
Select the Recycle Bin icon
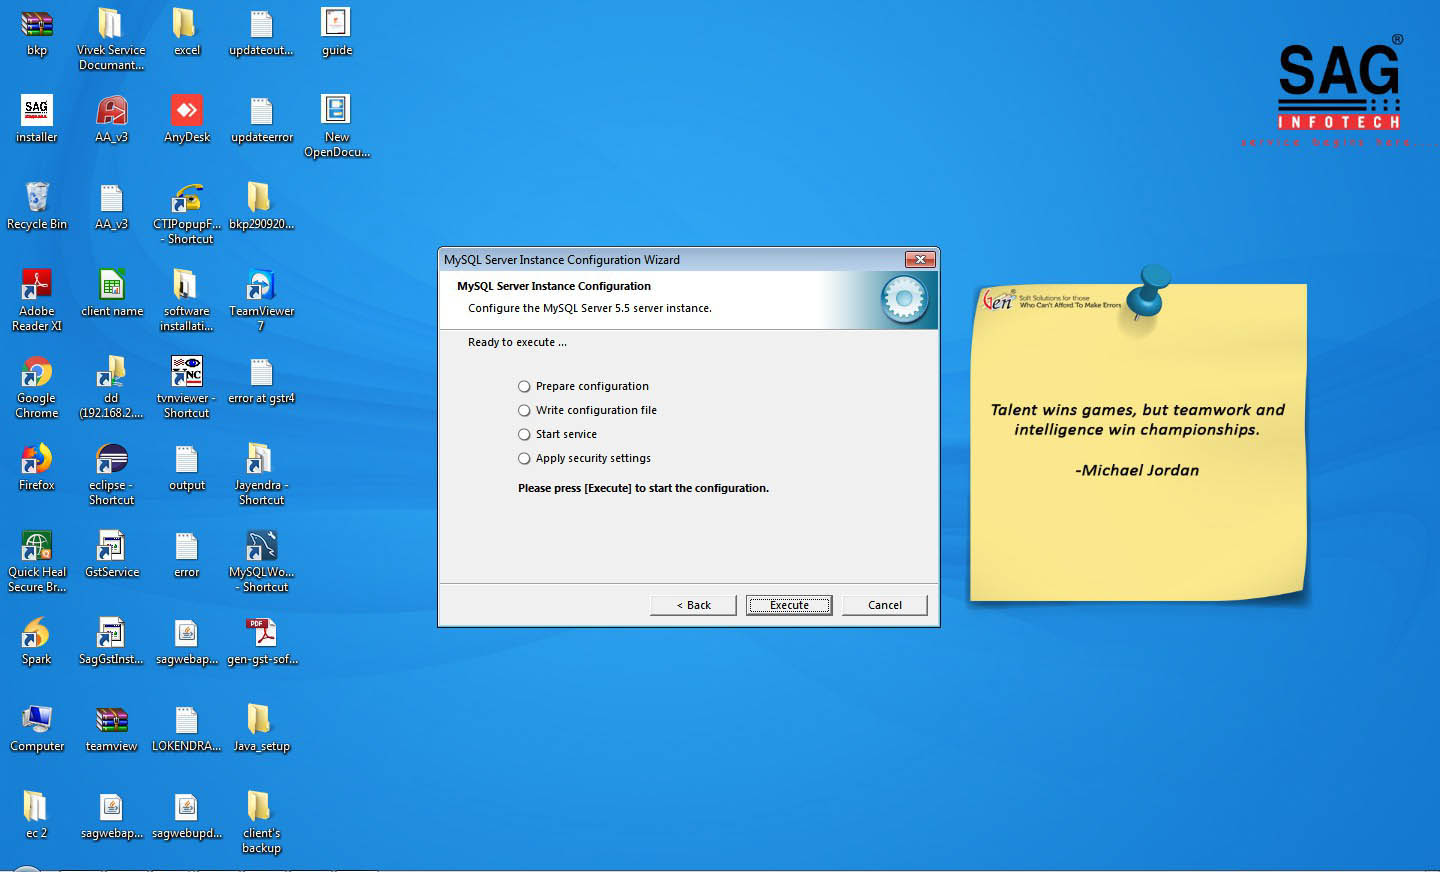[37, 198]
